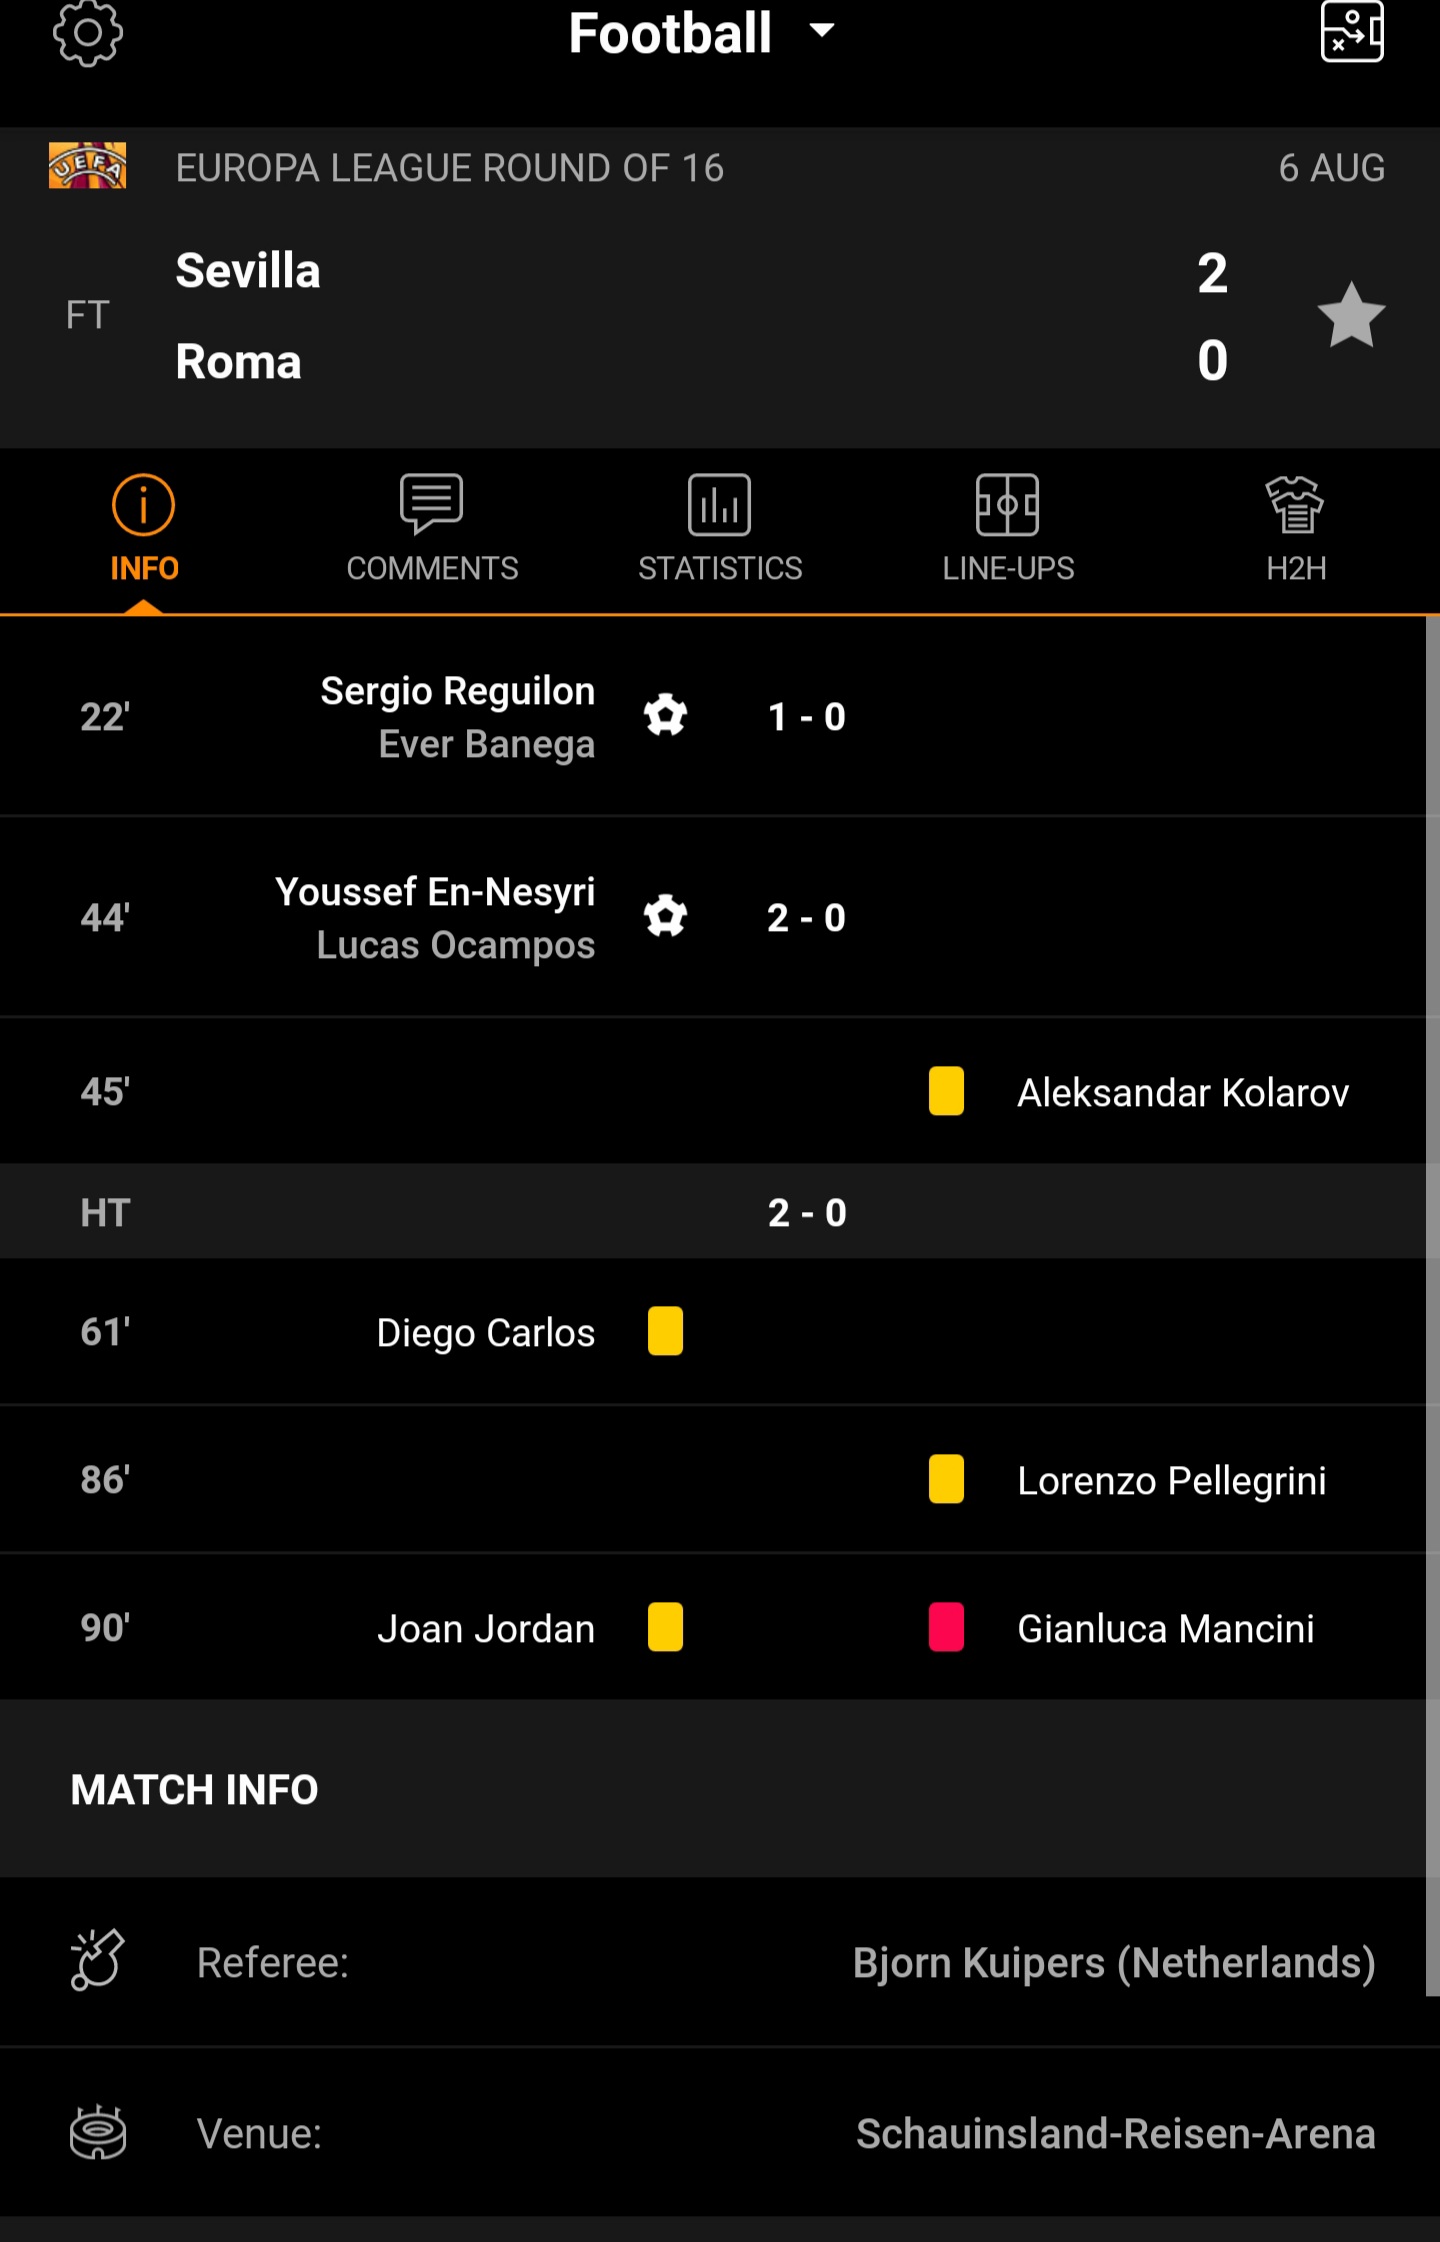Open Europa League Round of 16 link

(450, 168)
